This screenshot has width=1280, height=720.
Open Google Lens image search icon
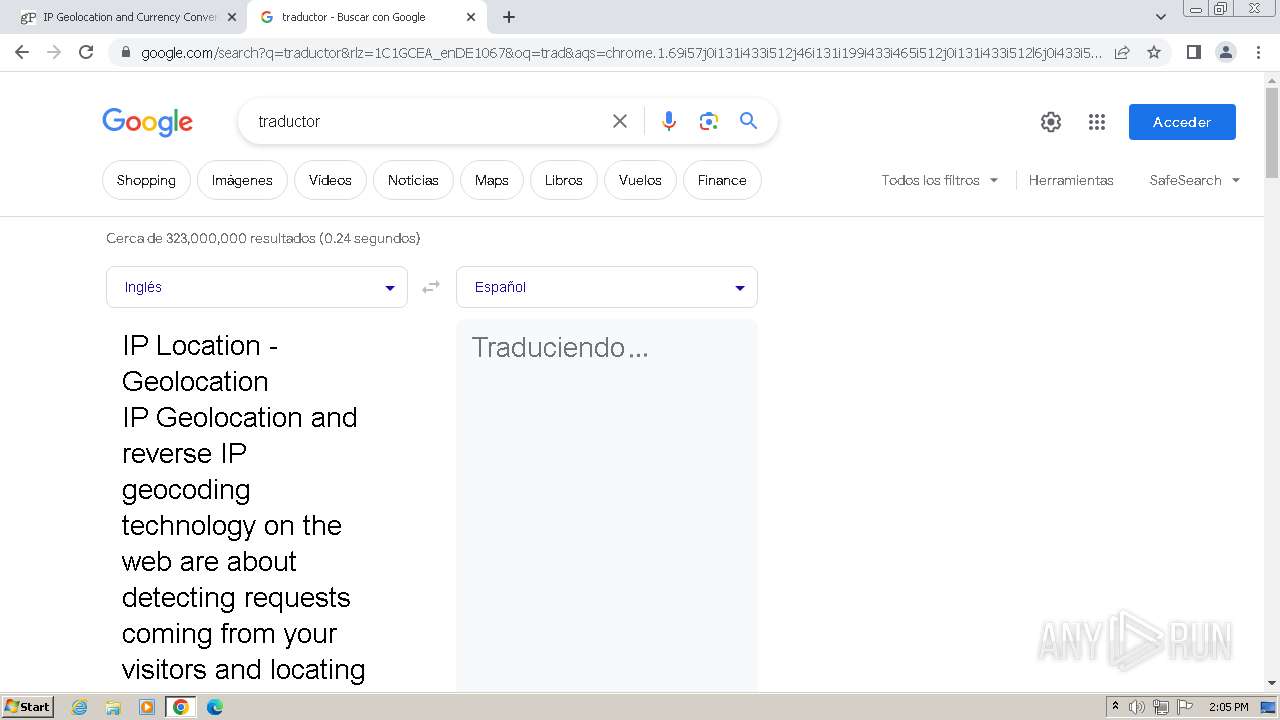pyautogui.click(x=709, y=121)
